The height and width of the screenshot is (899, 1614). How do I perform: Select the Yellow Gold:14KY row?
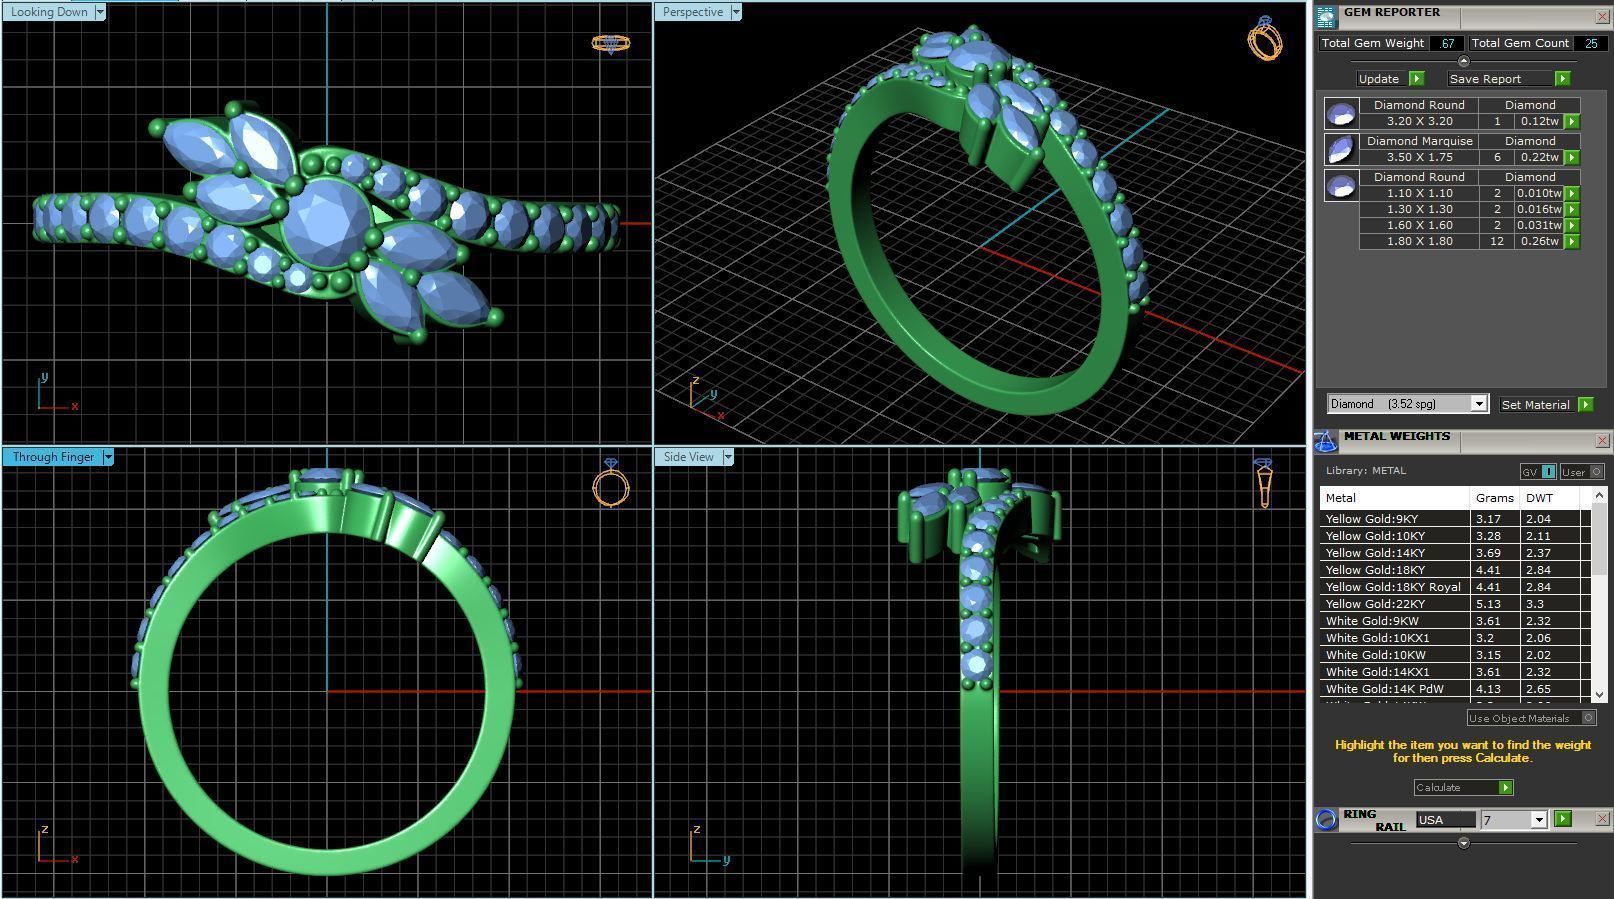[x=1455, y=552]
